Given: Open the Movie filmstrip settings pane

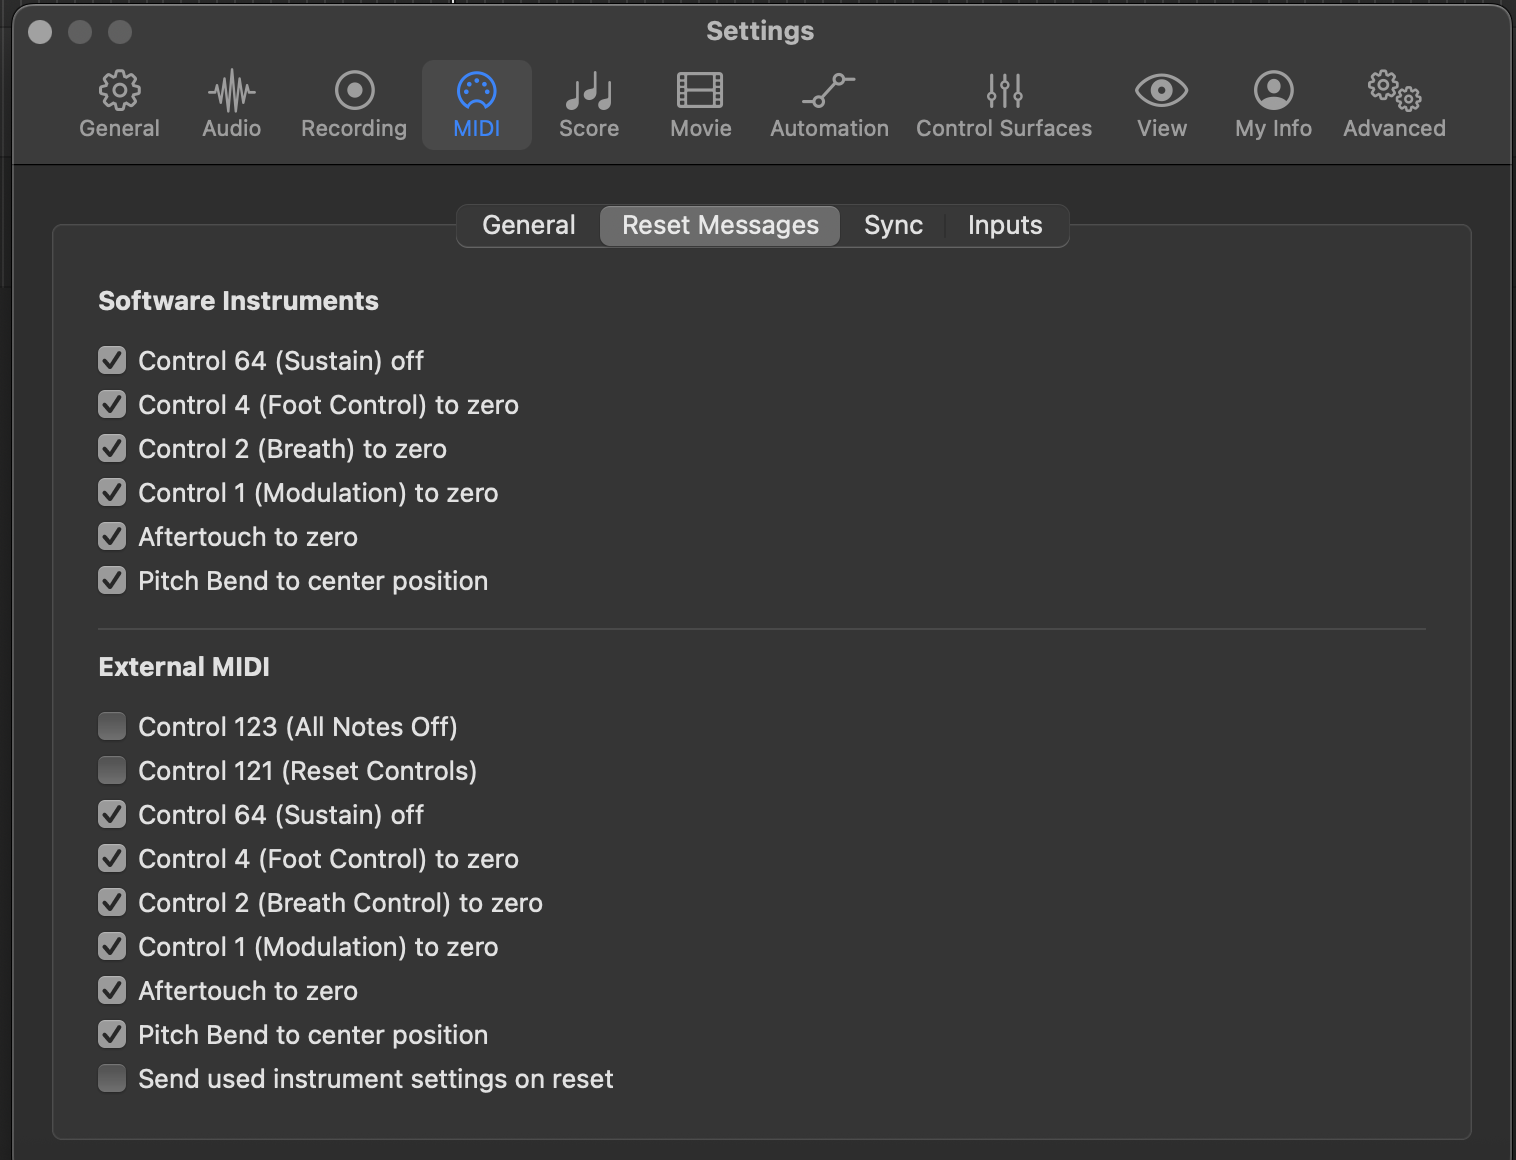Looking at the screenshot, I should pyautogui.click(x=700, y=104).
